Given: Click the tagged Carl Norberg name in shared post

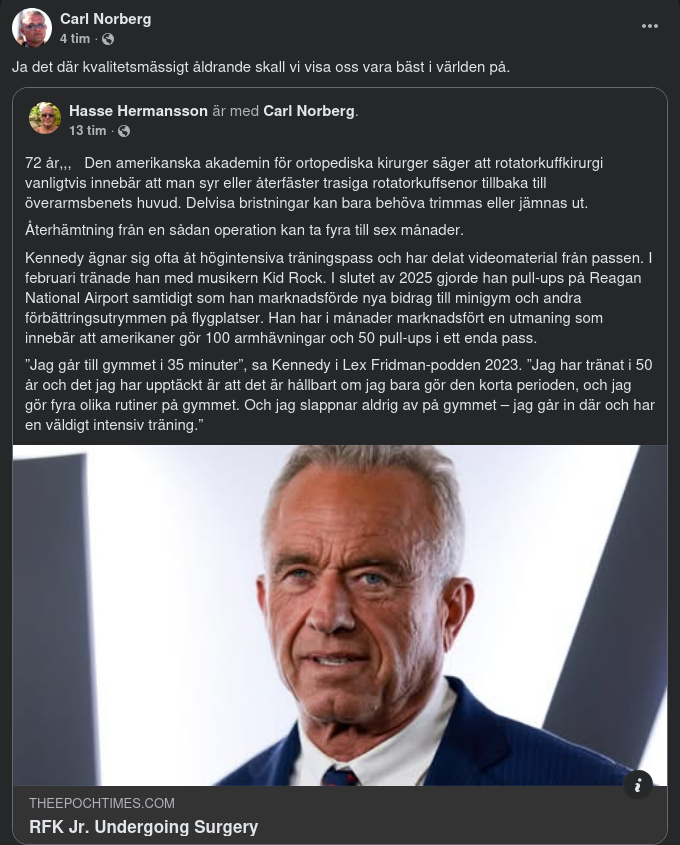Looking at the screenshot, I should point(308,111).
